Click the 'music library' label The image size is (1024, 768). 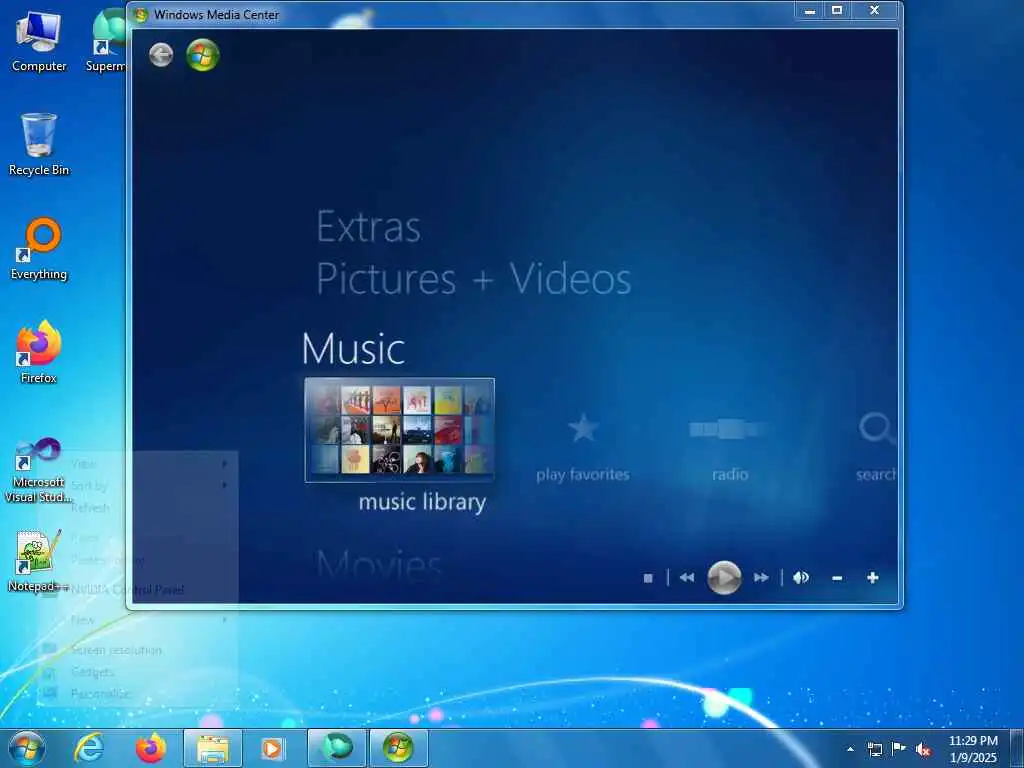tap(423, 502)
